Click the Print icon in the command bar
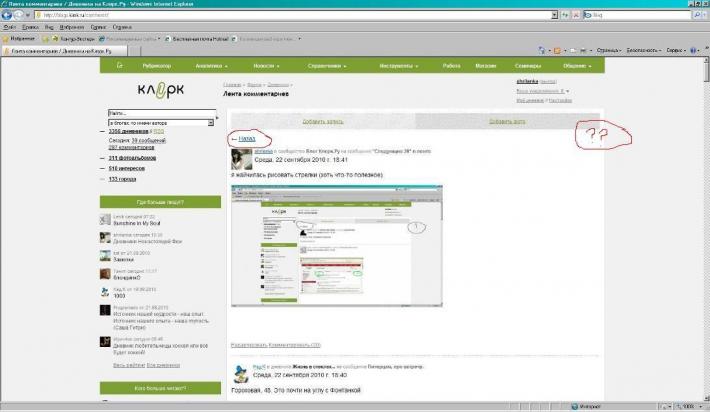This screenshot has height=412, width=710. pos(583,51)
